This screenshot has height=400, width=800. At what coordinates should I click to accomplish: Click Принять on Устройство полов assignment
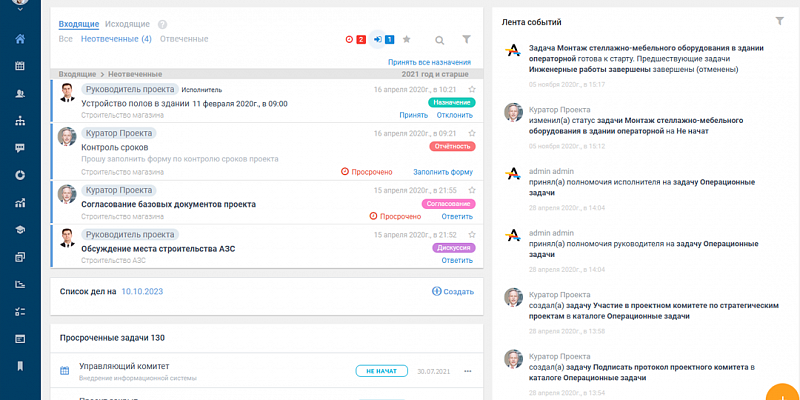[x=413, y=115]
